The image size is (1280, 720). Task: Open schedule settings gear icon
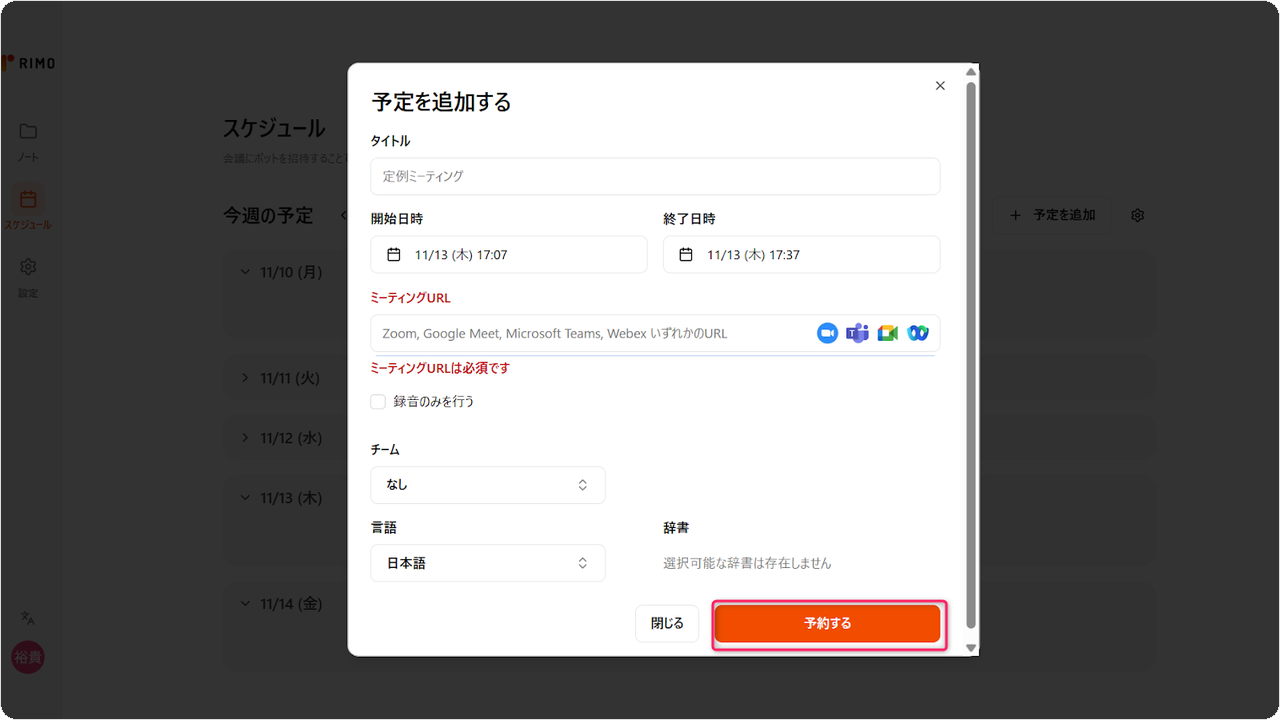click(x=1137, y=215)
